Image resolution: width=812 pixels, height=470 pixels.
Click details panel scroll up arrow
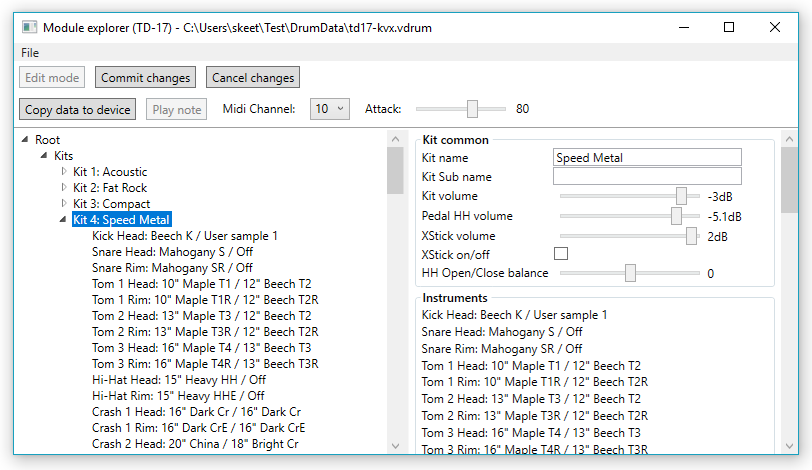[x=789, y=139]
